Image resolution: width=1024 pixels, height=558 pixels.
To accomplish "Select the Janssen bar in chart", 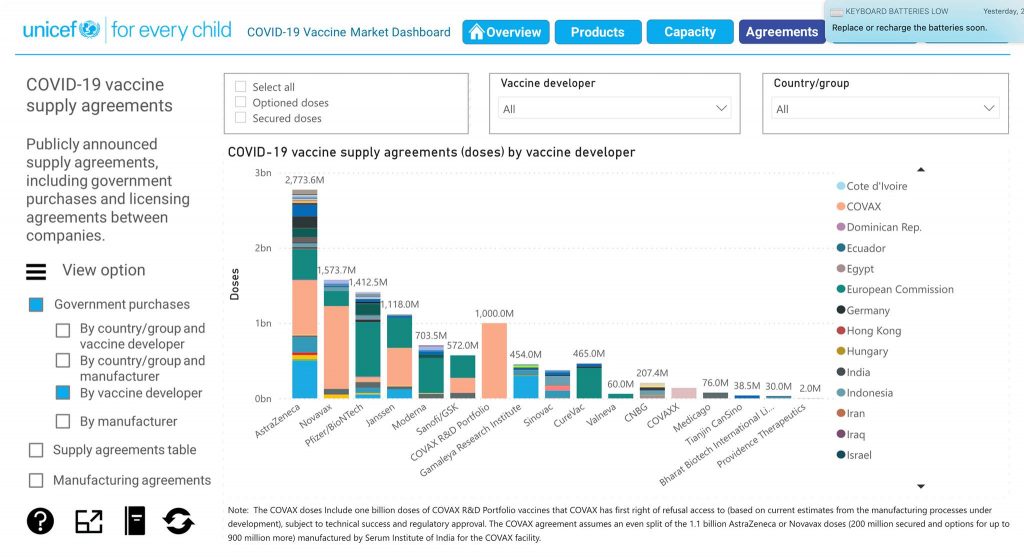I will coord(400,356).
